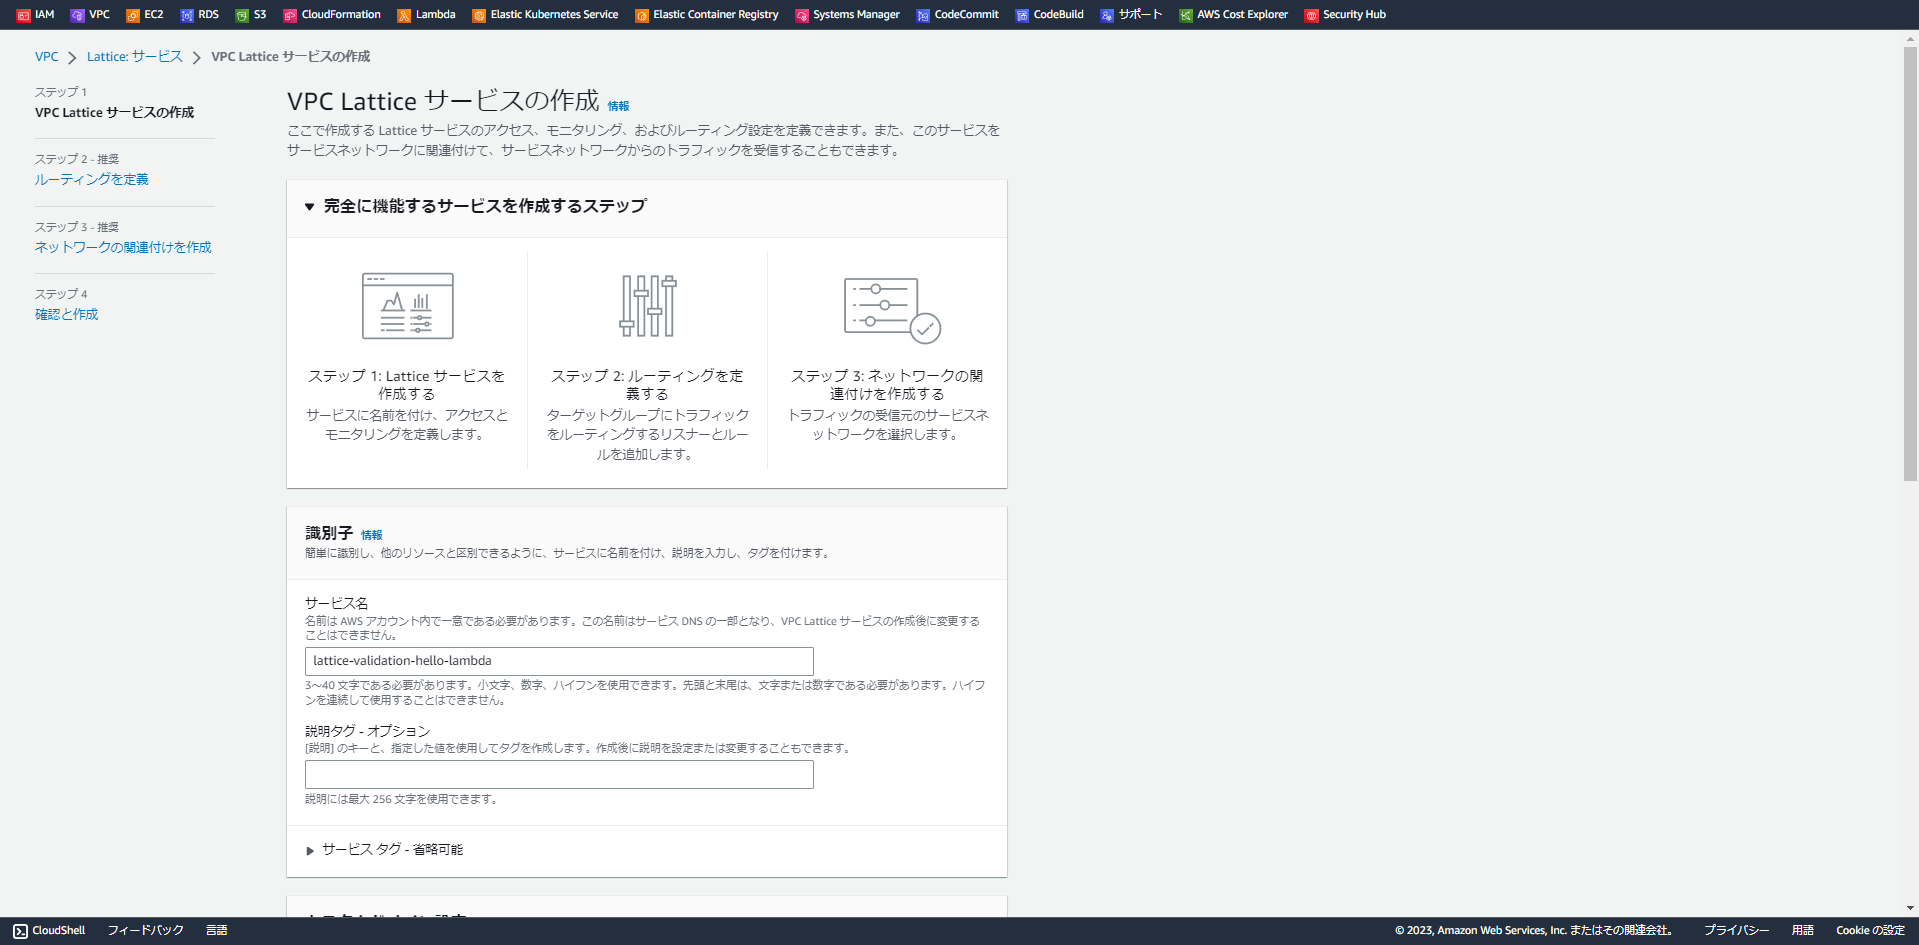Screen dimensions: 1919x945
Task: Open Cookie の設定 in the footer
Action: click(x=1870, y=931)
